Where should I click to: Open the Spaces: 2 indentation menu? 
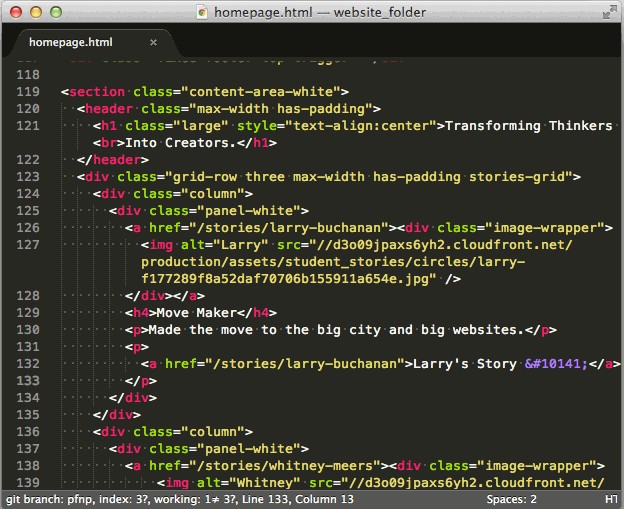click(x=511, y=499)
